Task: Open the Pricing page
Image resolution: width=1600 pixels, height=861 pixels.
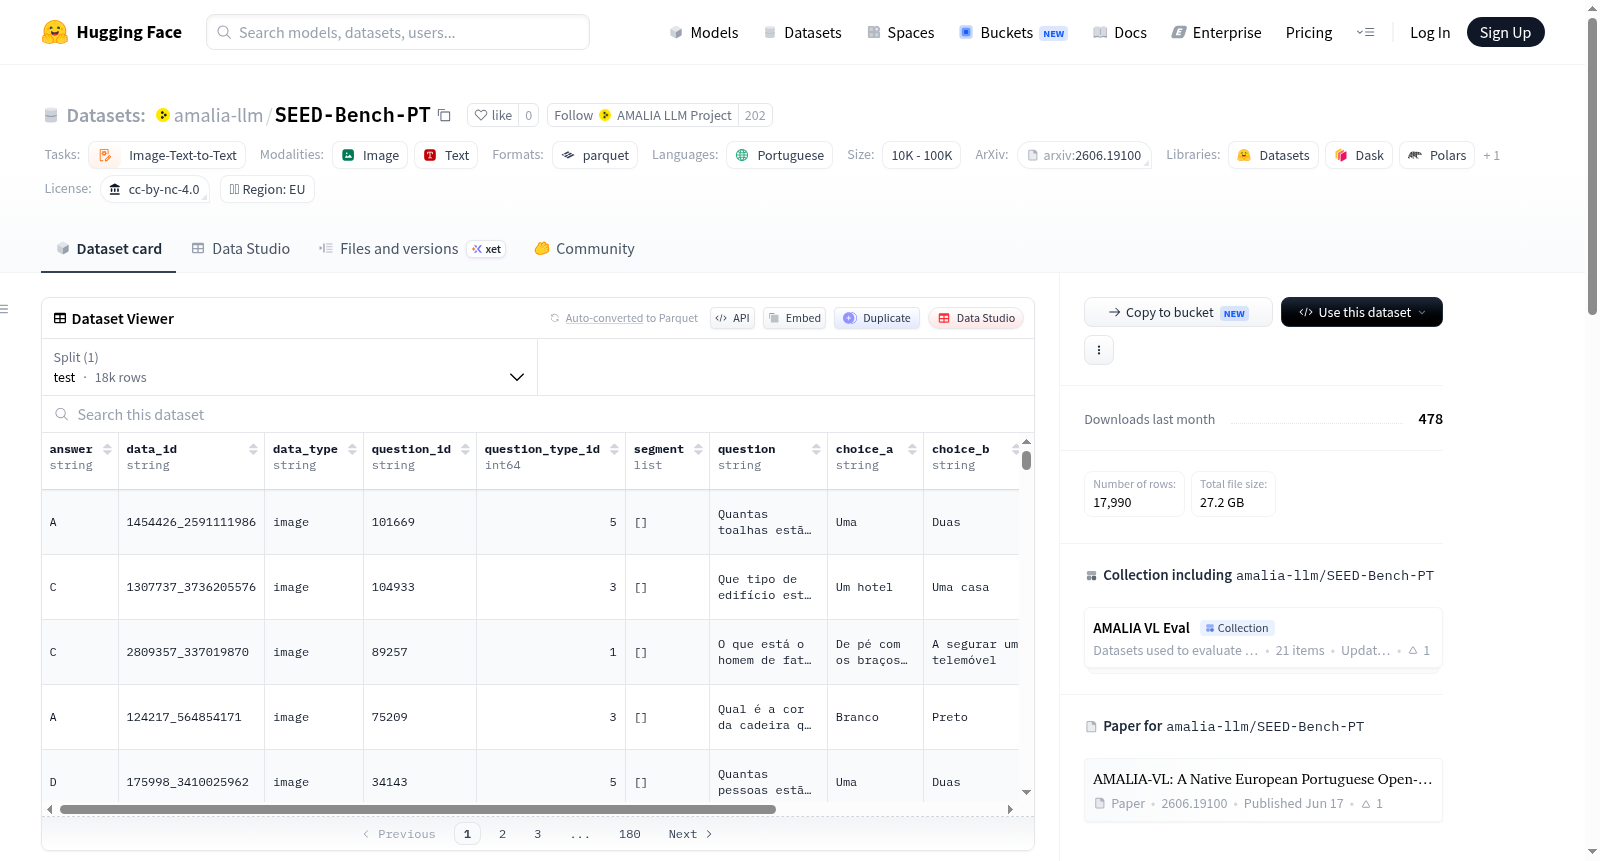Action: (x=1309, y=32)
